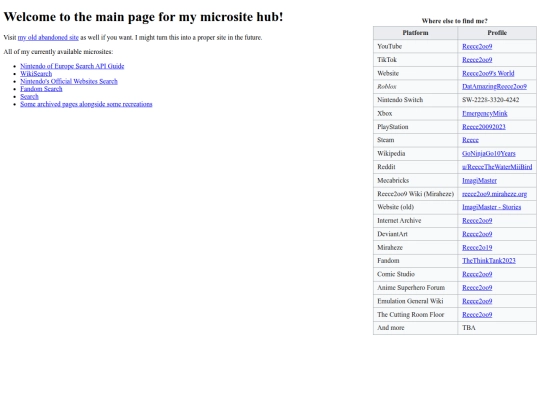Click the "Platform" column header
This screenshot has width=540, height=405.
pos(415,33)
